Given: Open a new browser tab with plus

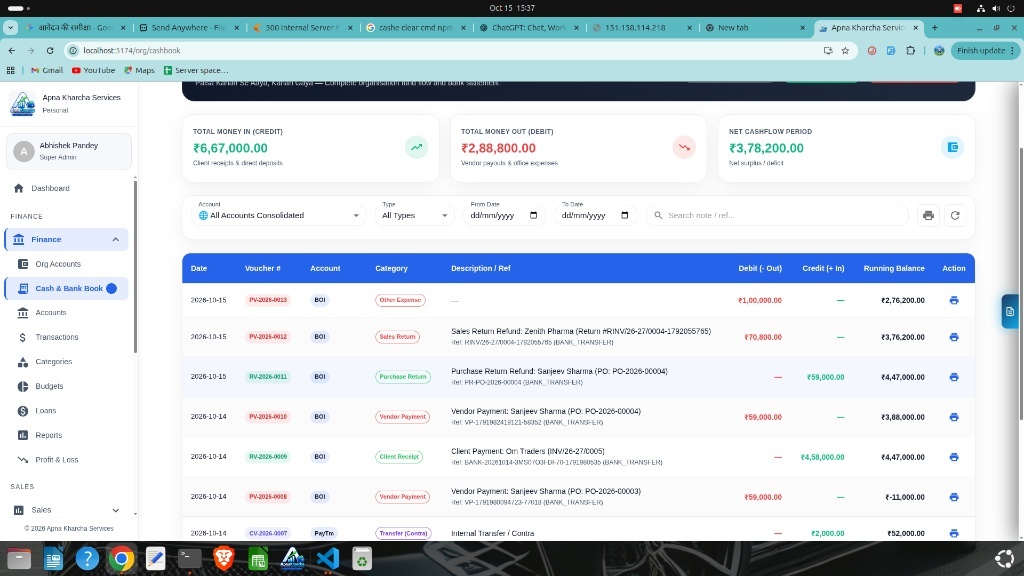Looking at the screenshot, I should pyautogui.click(x=935, y=27).
